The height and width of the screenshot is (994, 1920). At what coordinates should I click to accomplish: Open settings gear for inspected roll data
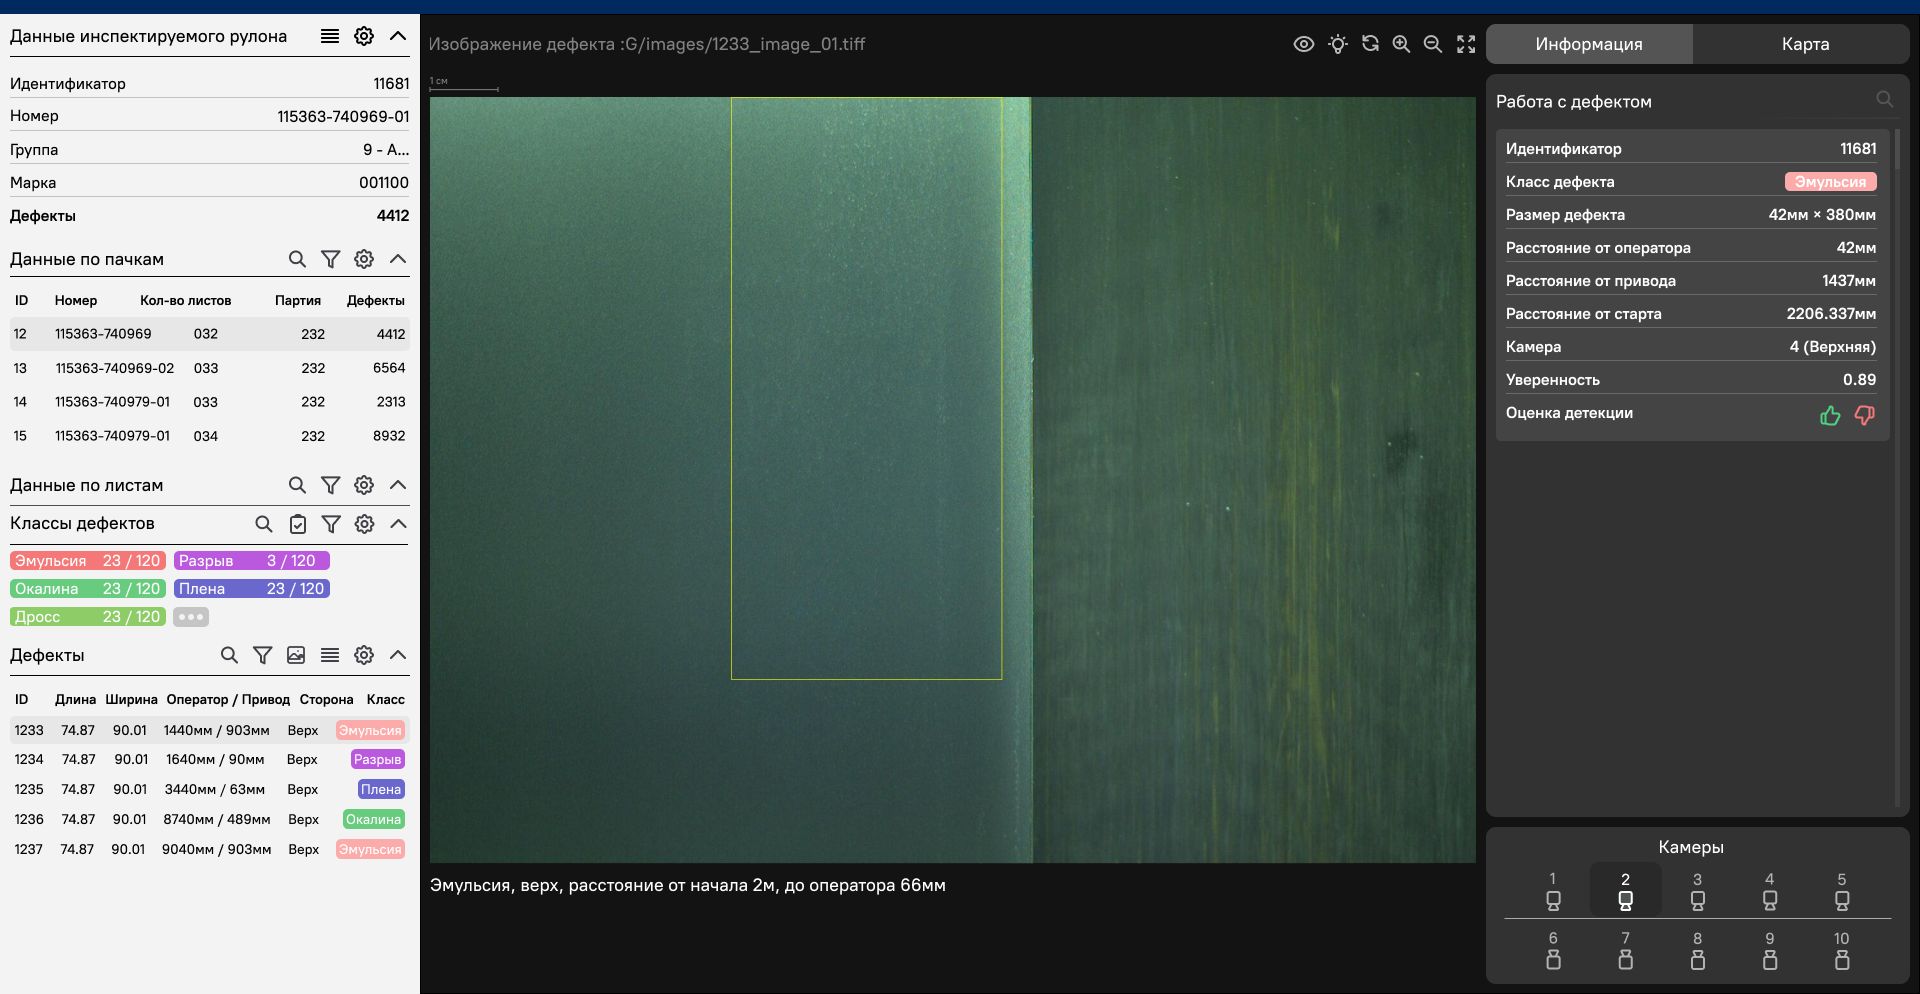[x=364, y=36]
